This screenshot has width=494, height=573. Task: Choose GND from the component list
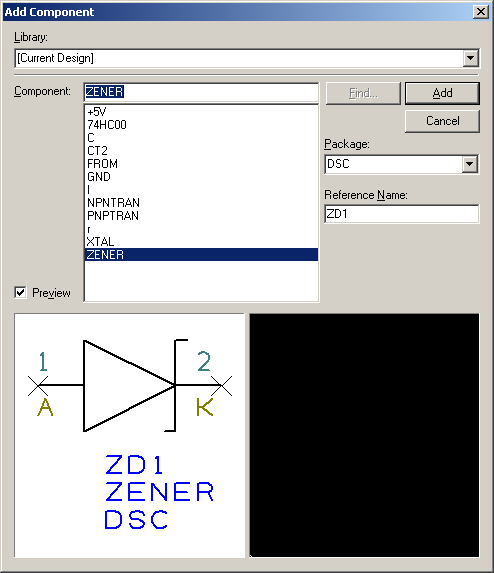click(x=201, y=177)
